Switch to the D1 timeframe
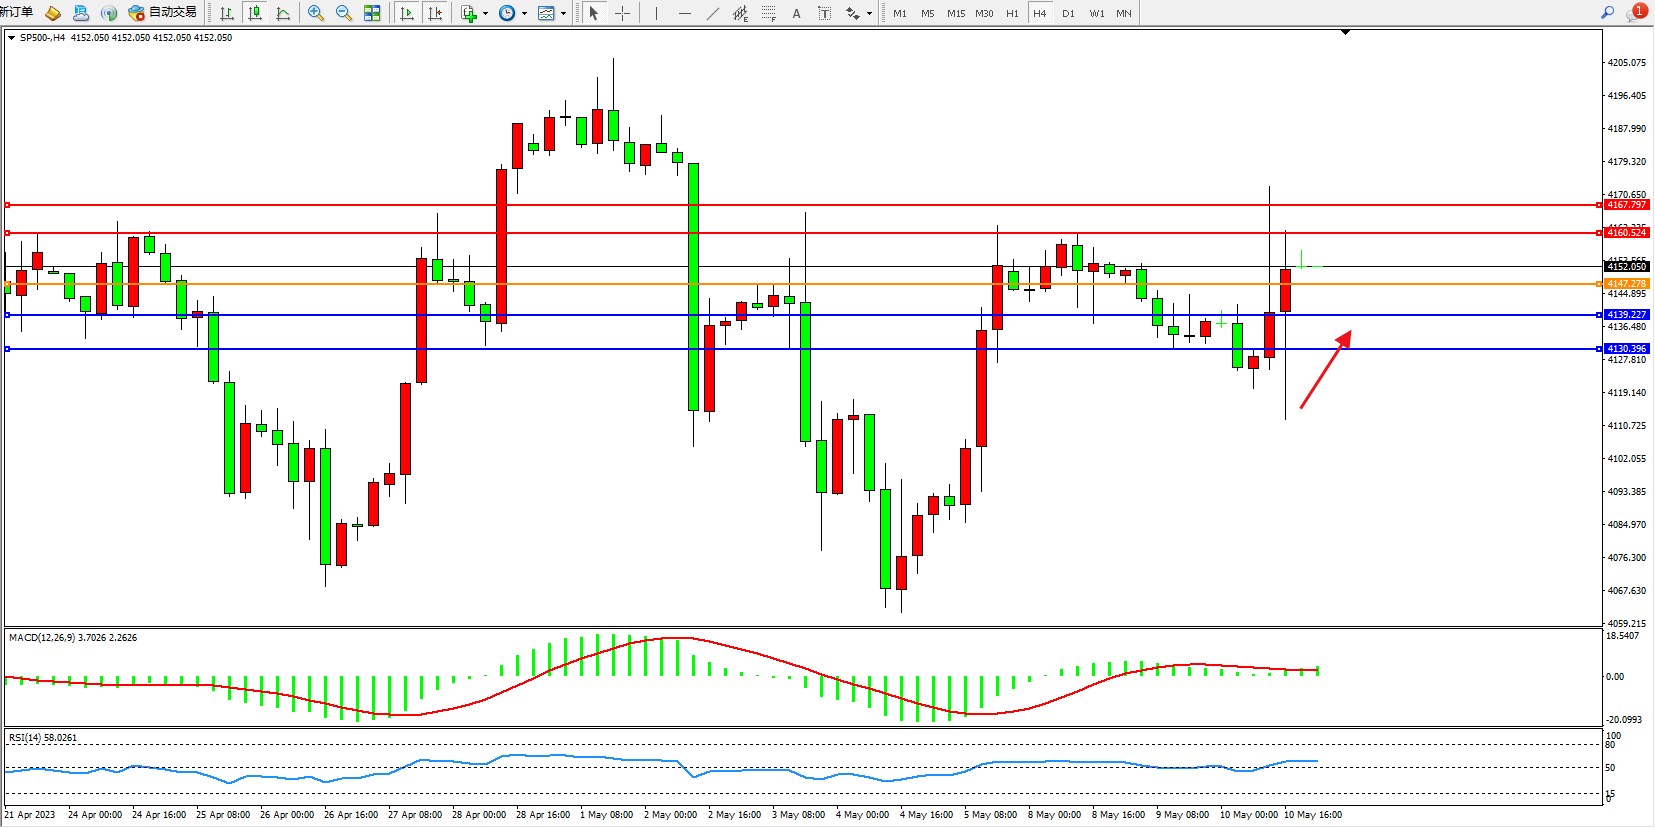The height and width of the screenshot is (828, 1655). pyautogui.click(x=1068, y=13)
